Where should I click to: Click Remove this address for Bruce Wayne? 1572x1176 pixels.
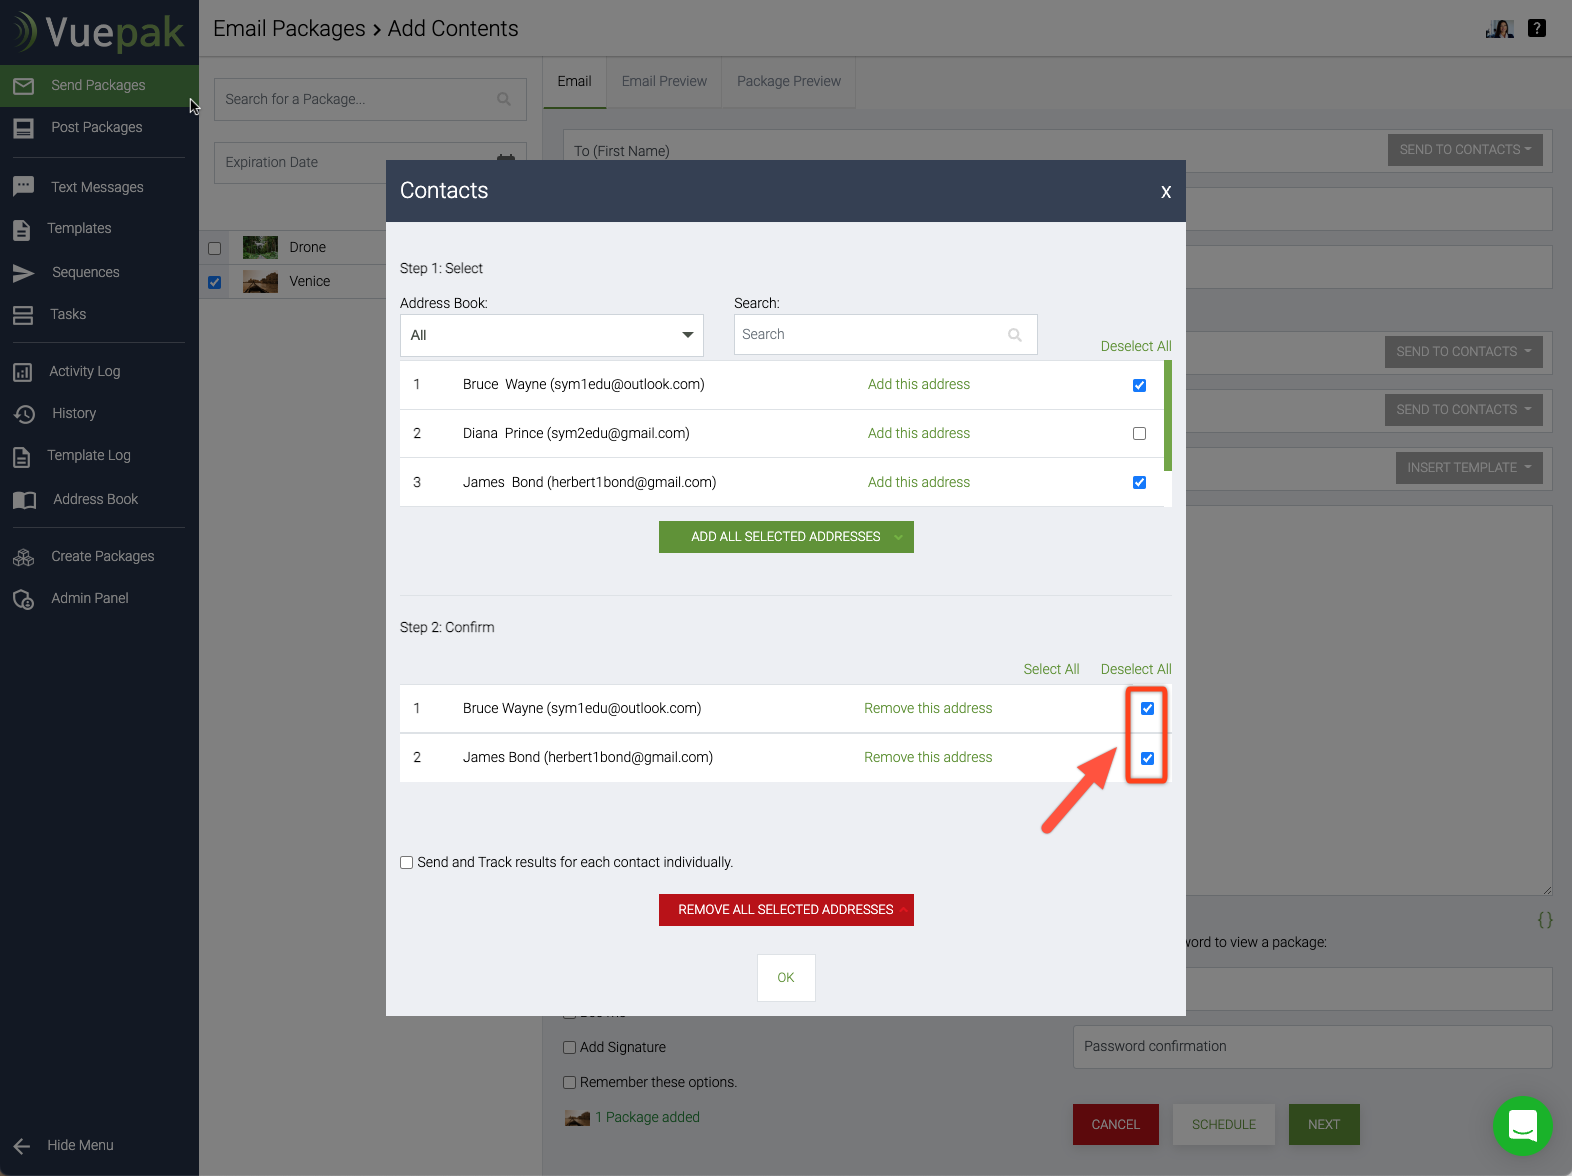928,708
